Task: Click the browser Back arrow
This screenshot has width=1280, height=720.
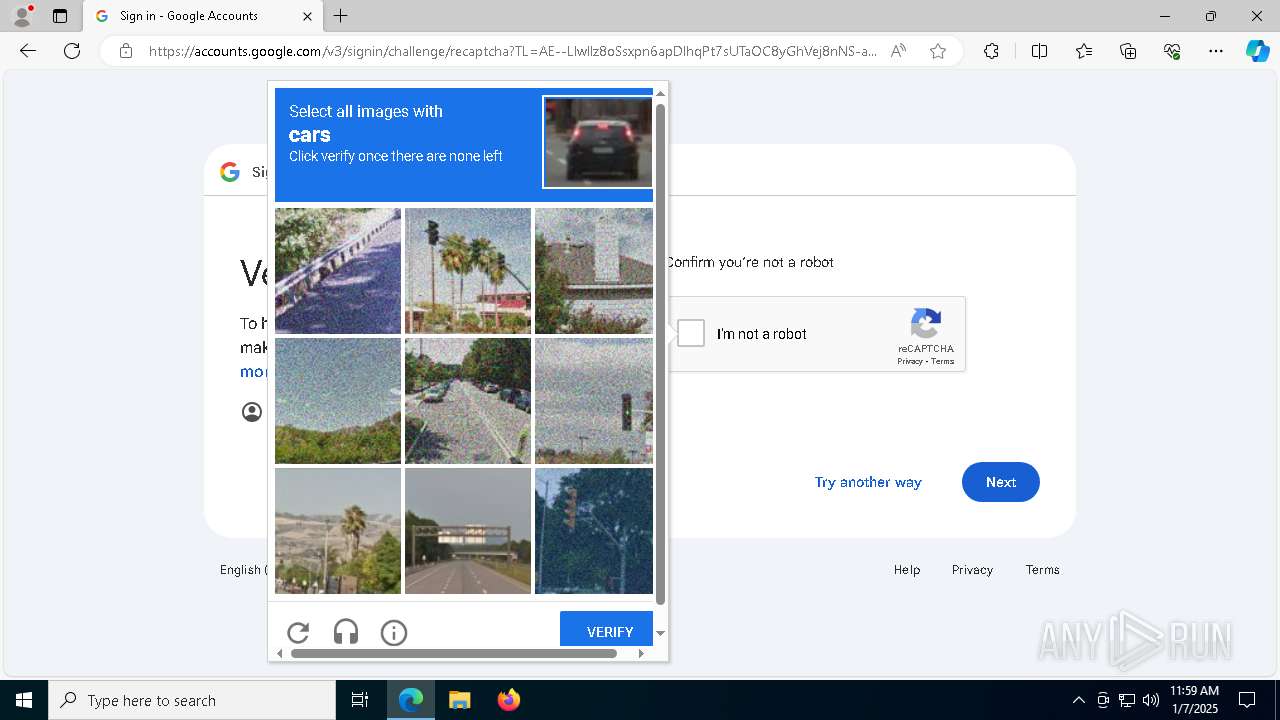Action: 28,51
